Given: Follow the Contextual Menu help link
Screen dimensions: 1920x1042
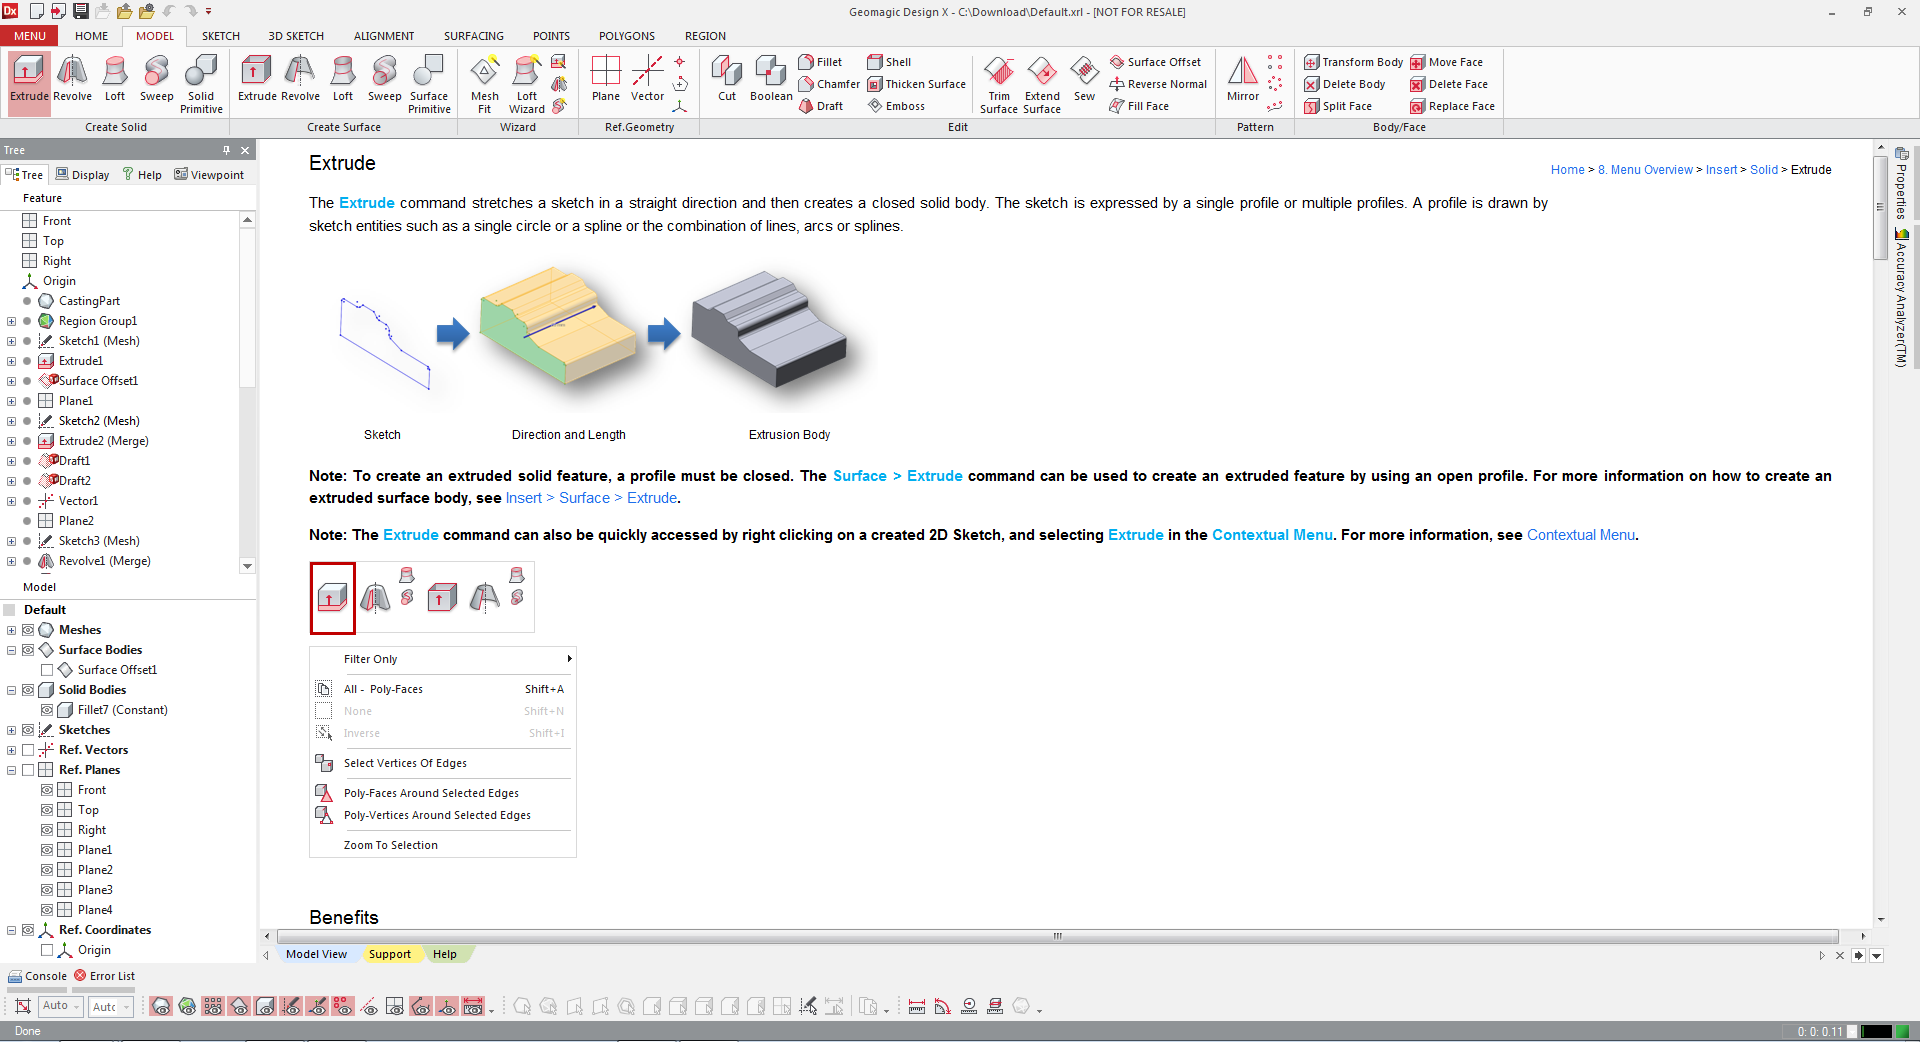Looking at the screenshot, I should click(x=1580, y=535).
